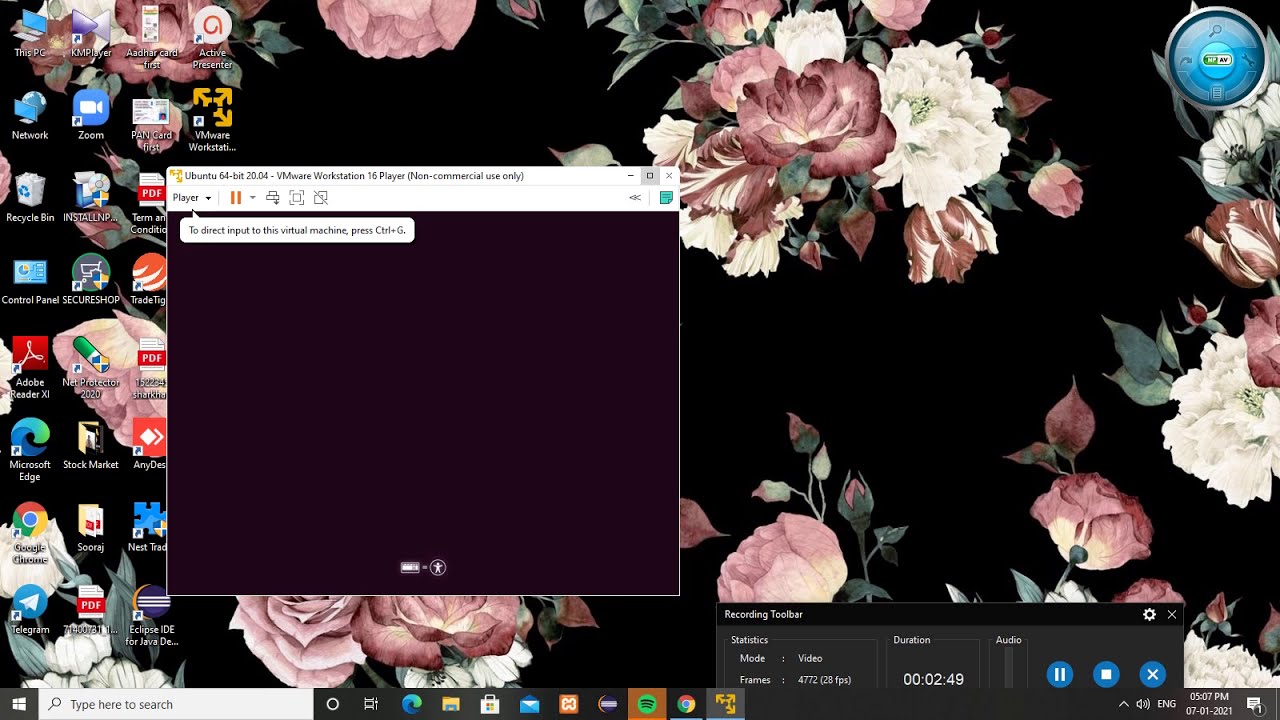
Task: Select INSTALLNP desktop icon
Action: 91,198
